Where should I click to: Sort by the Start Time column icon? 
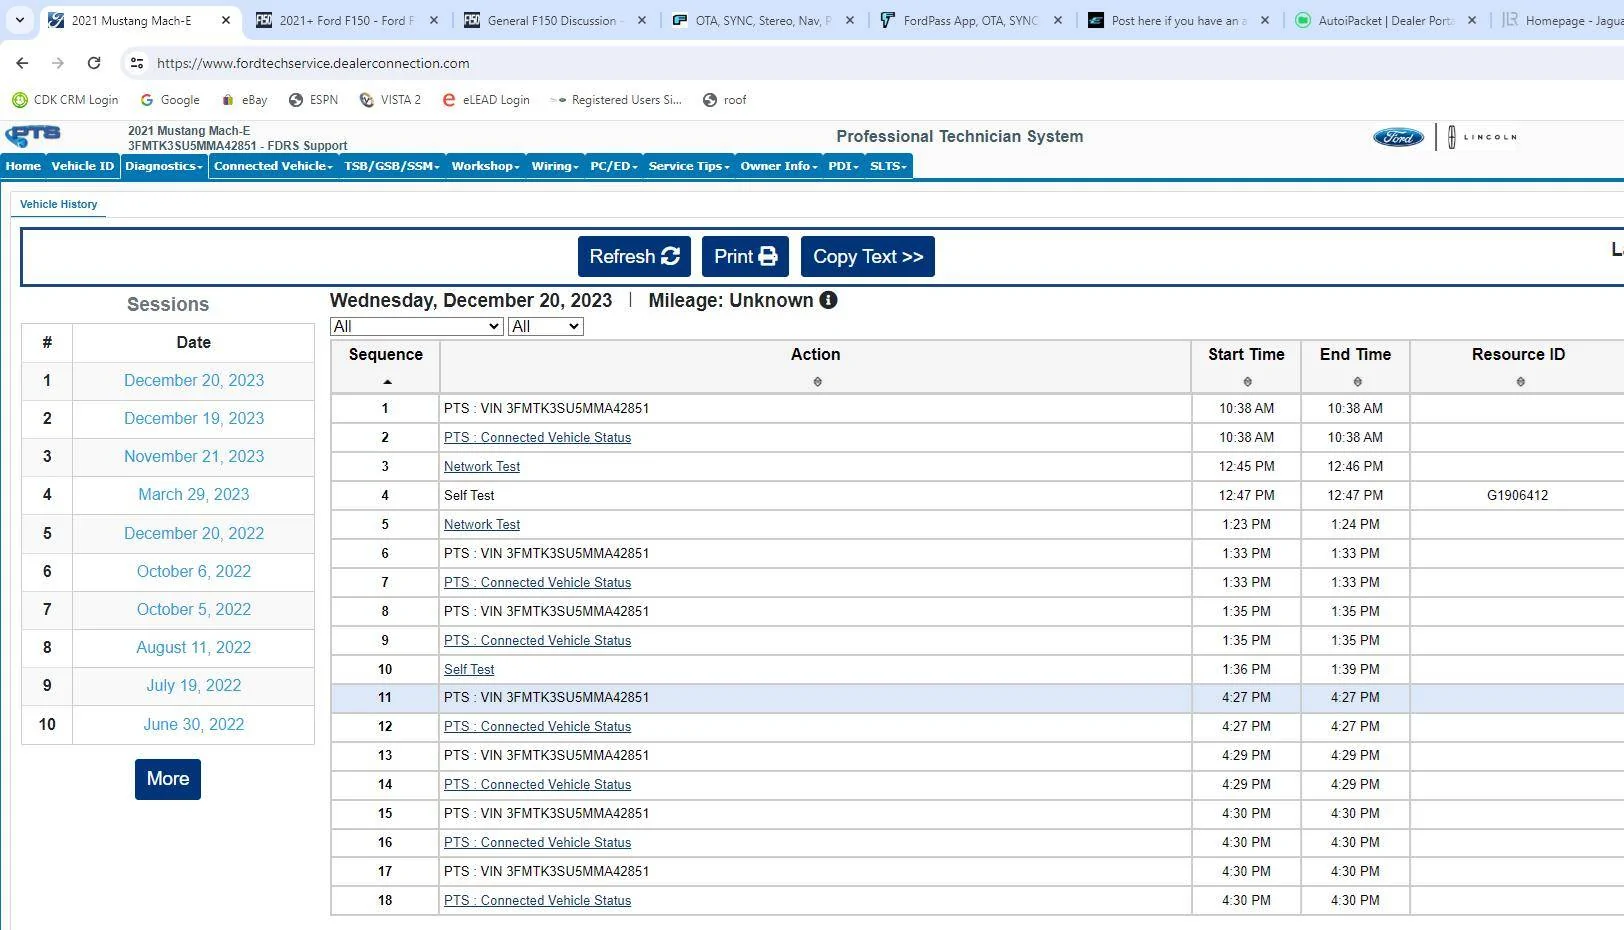(1247, 382)
